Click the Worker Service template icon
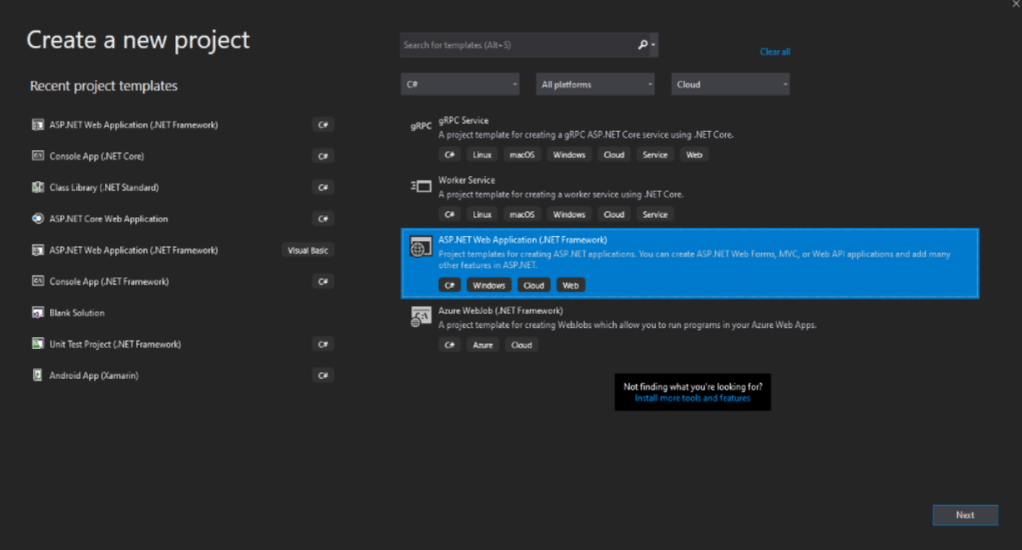1022x550 pixels. (420, 186)
